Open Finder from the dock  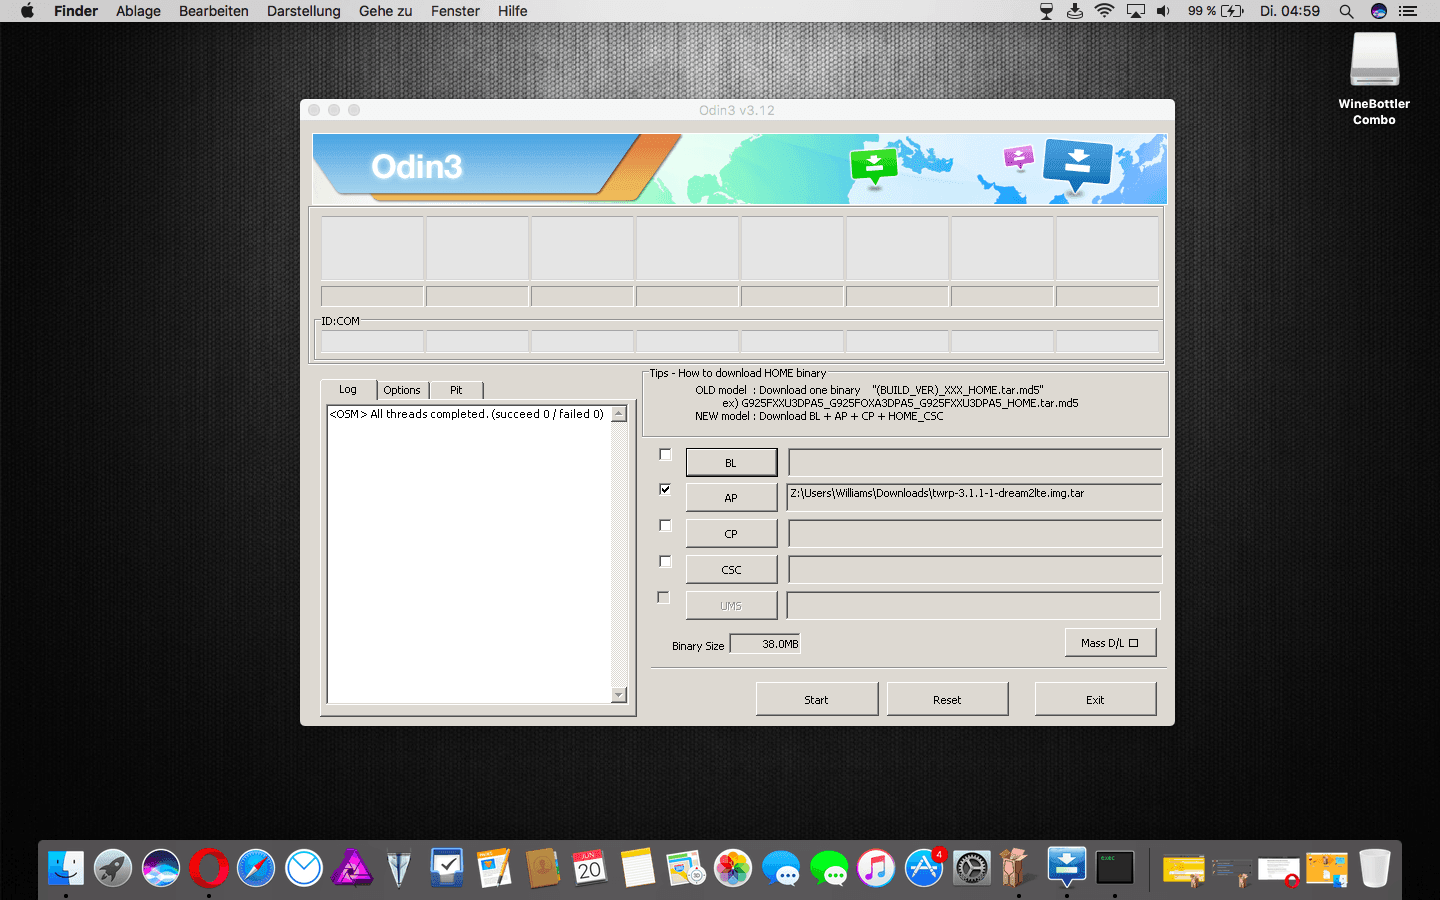pyautogui.click(x=66, y=868)
